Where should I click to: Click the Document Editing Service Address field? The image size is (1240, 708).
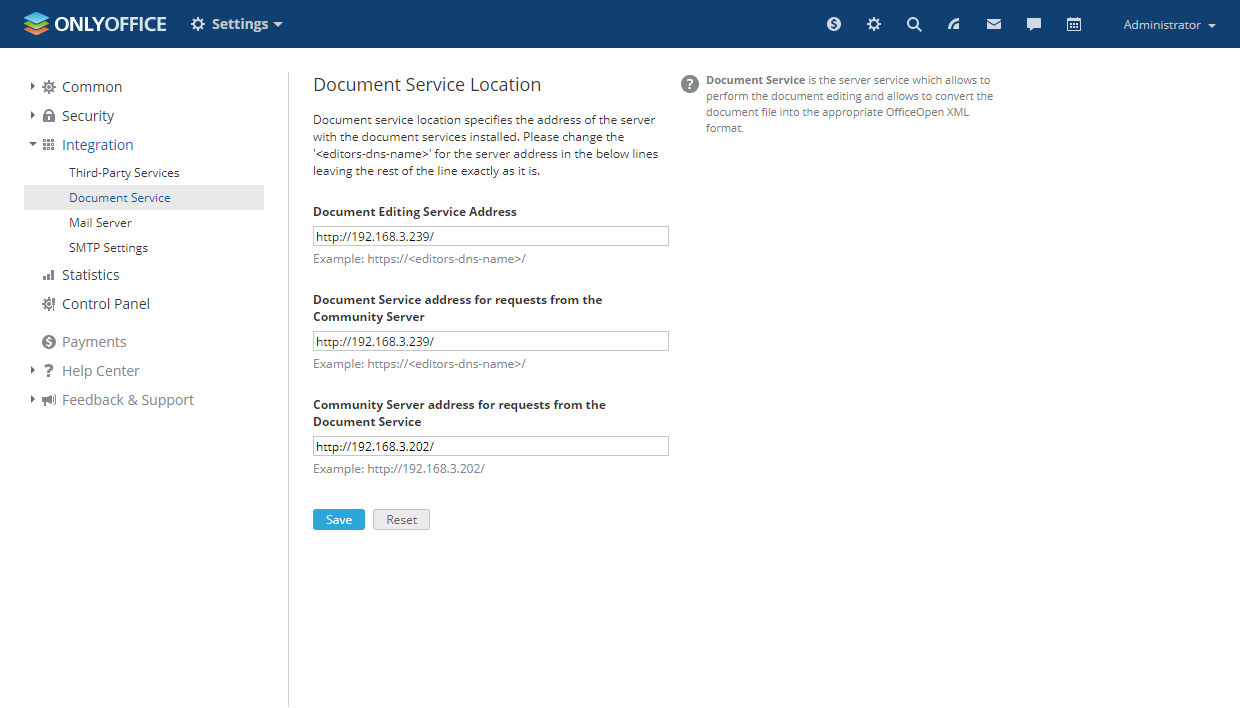(490, 236)
